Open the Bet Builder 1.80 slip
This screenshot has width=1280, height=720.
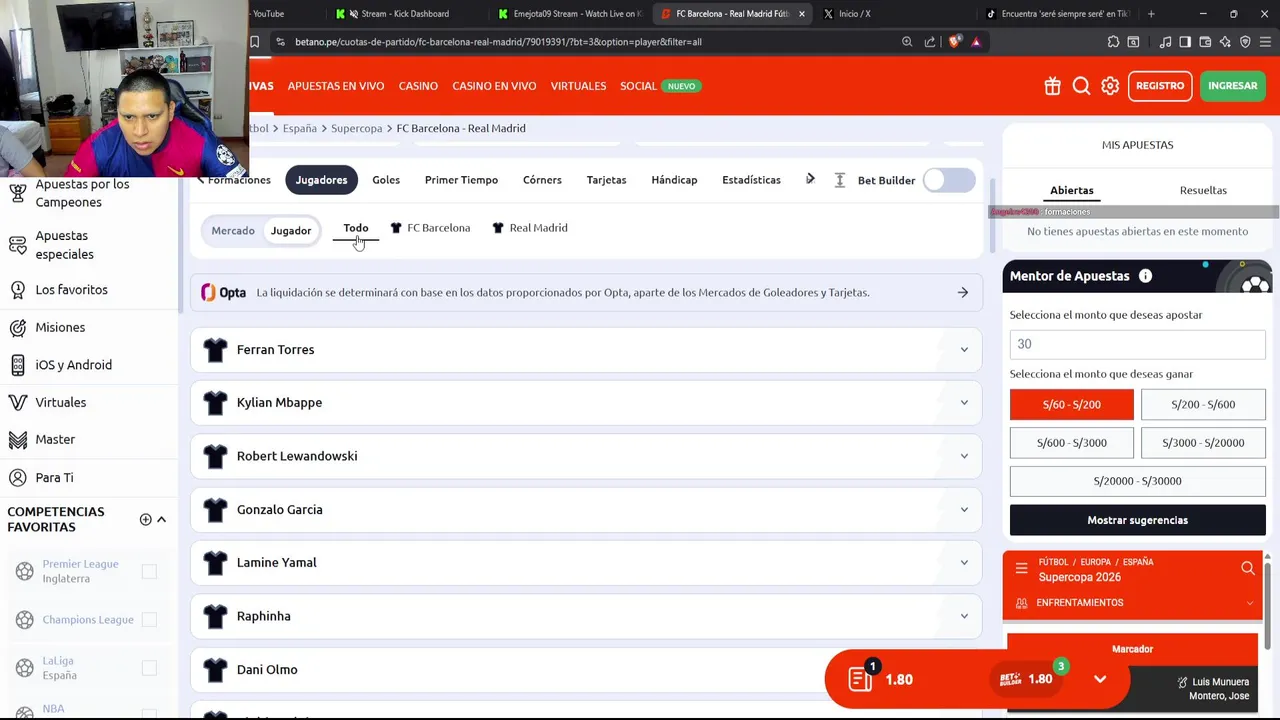point(1030,679)
